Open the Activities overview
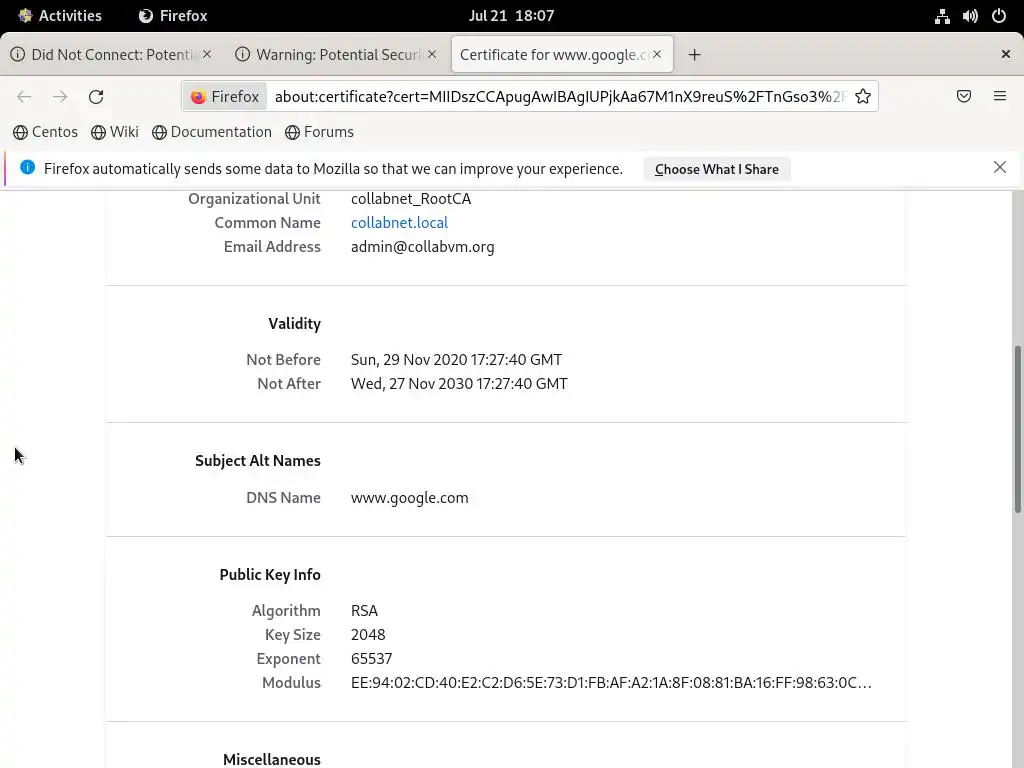Viewport: 1024px width, 768px height. 59,16
